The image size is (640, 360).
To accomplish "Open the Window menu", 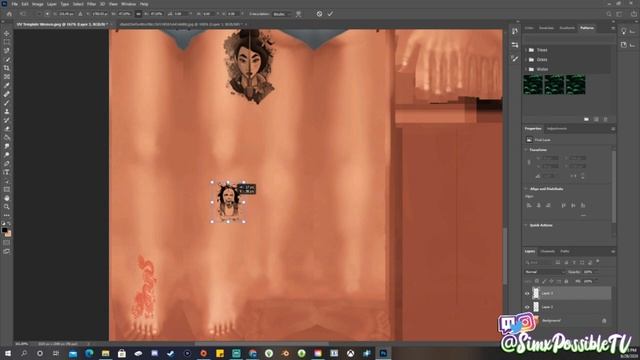I will pos(128,4).
